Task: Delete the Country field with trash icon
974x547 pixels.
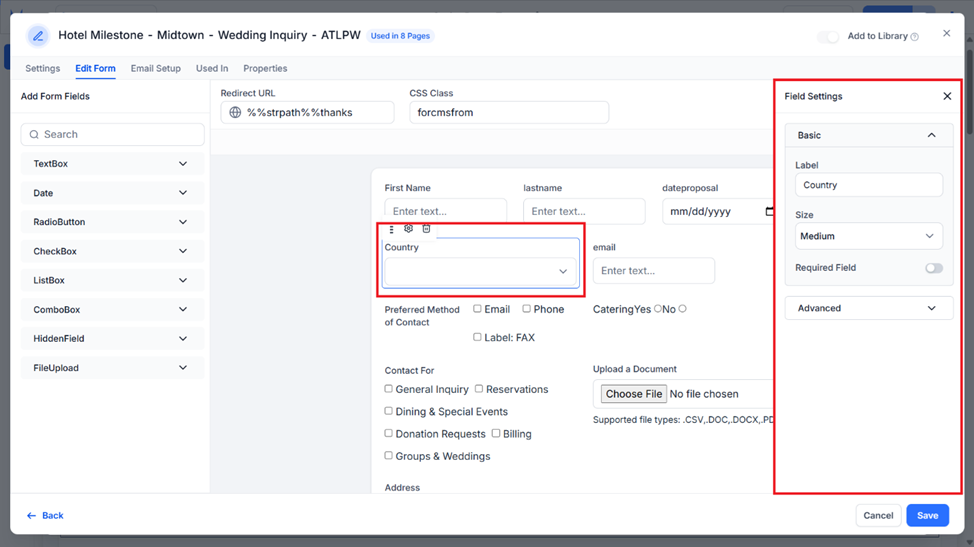Action: tap(426, 228)
